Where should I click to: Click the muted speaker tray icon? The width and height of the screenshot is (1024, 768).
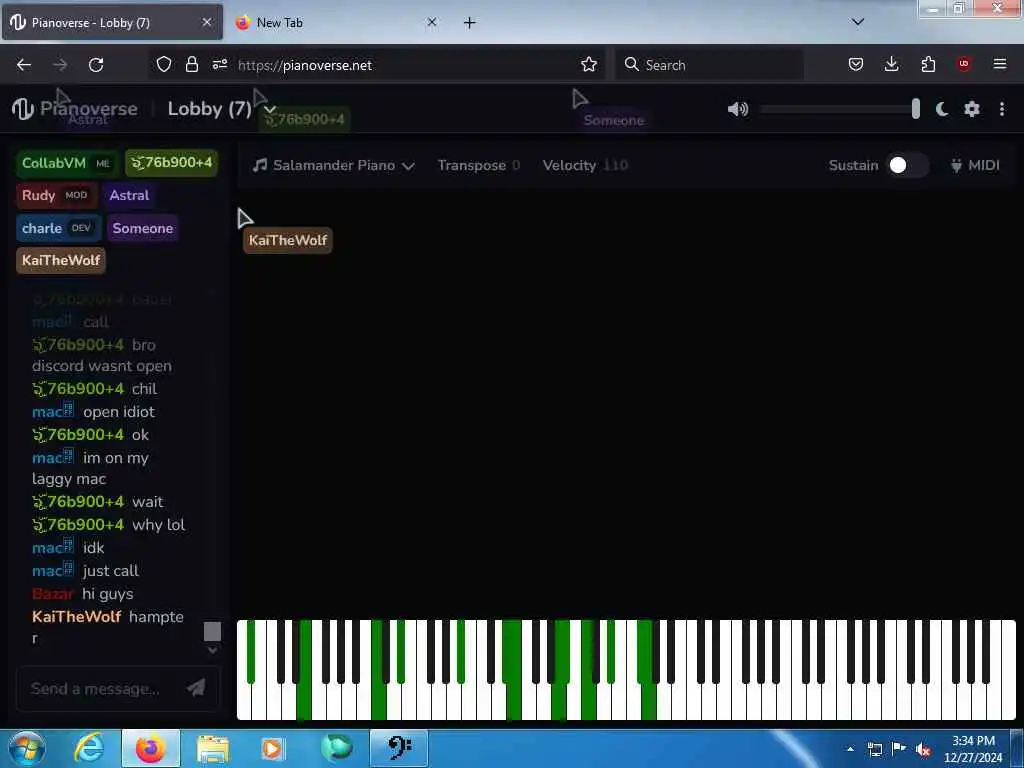923,750
